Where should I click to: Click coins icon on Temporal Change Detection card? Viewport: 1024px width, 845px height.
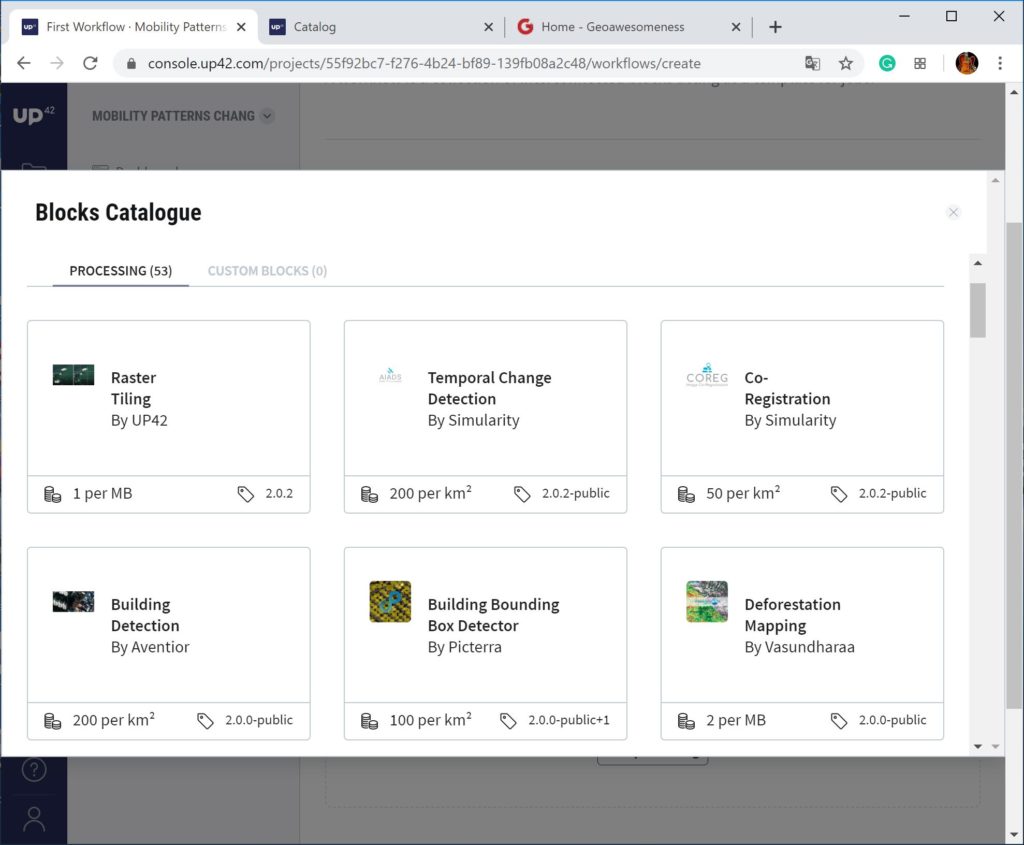tap(369, 494)
